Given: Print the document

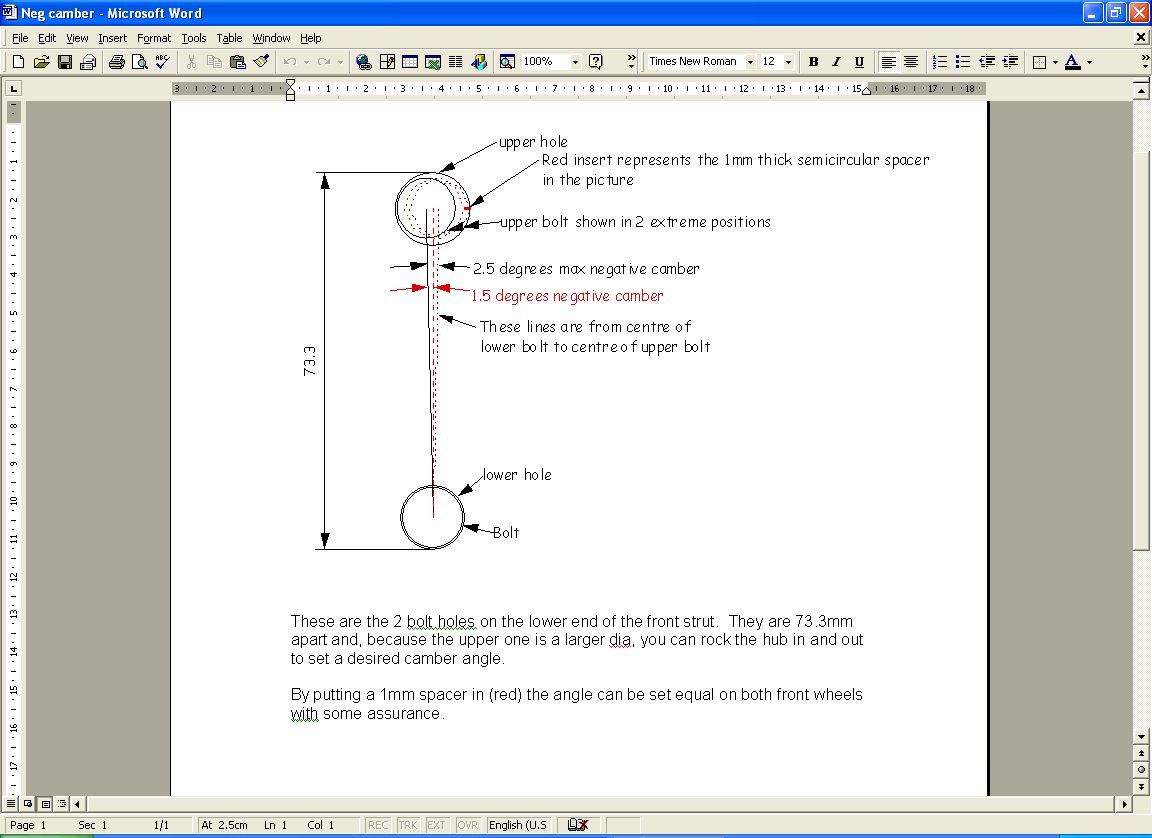Looking at the screenshot, I should 116,62.
